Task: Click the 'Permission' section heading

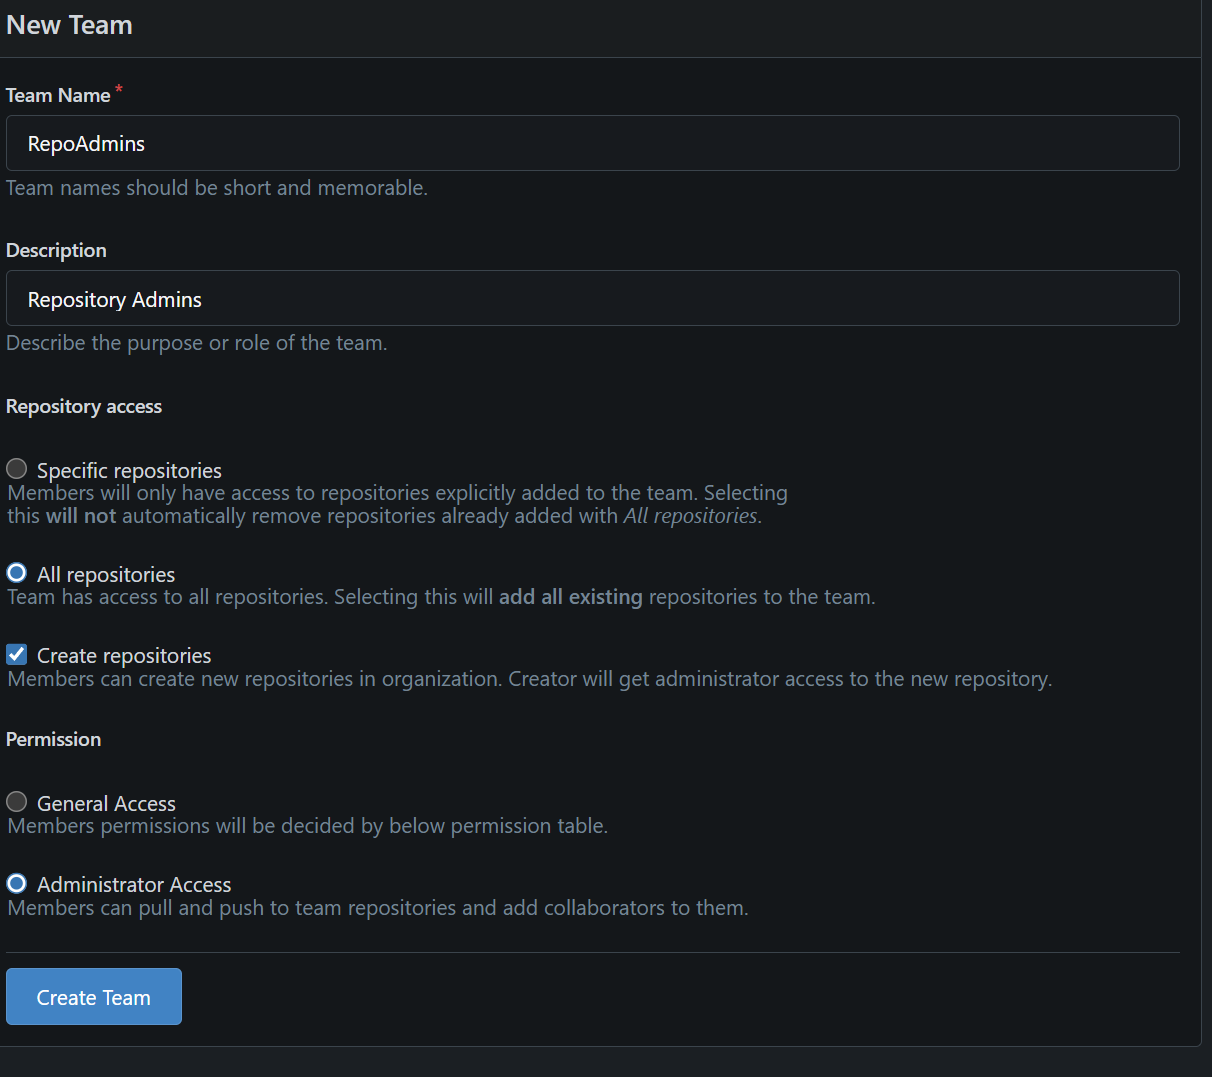Action: (x=54, y=739)
